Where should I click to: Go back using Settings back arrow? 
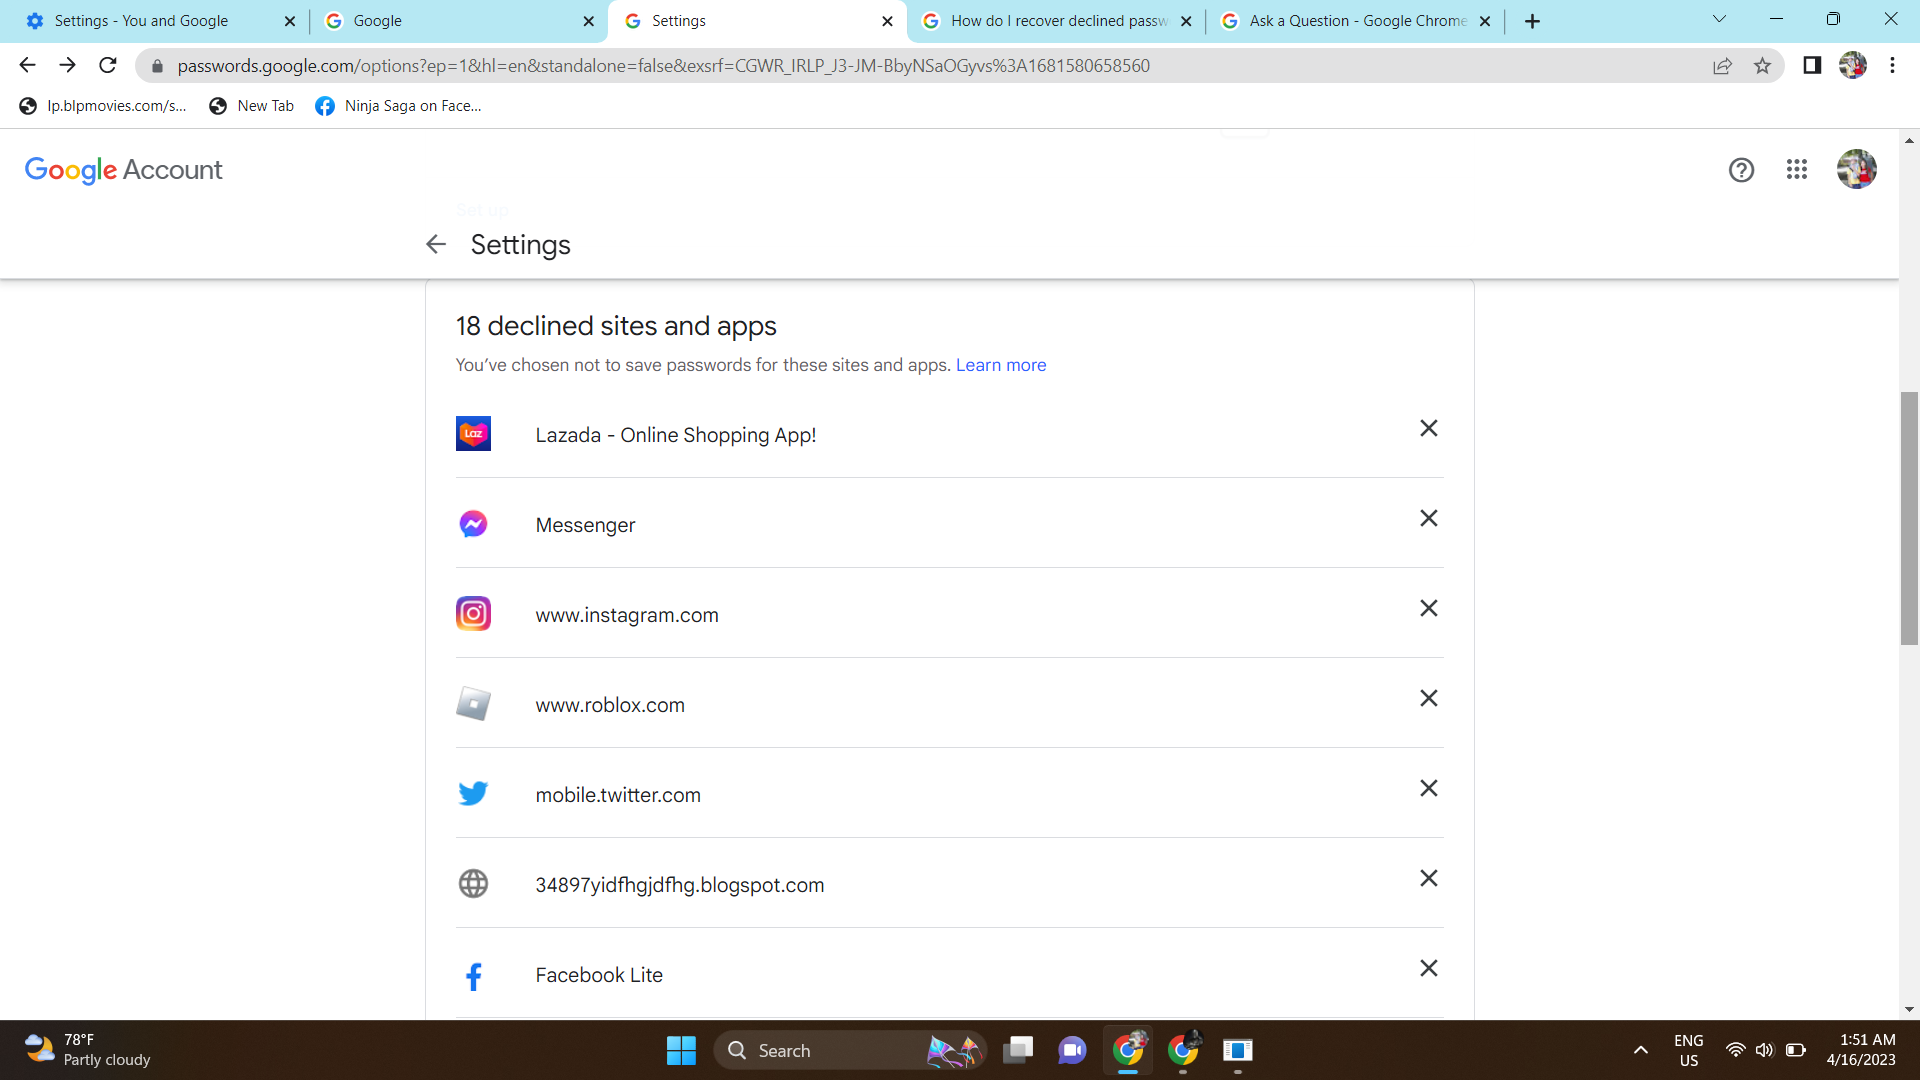[435, 244]
